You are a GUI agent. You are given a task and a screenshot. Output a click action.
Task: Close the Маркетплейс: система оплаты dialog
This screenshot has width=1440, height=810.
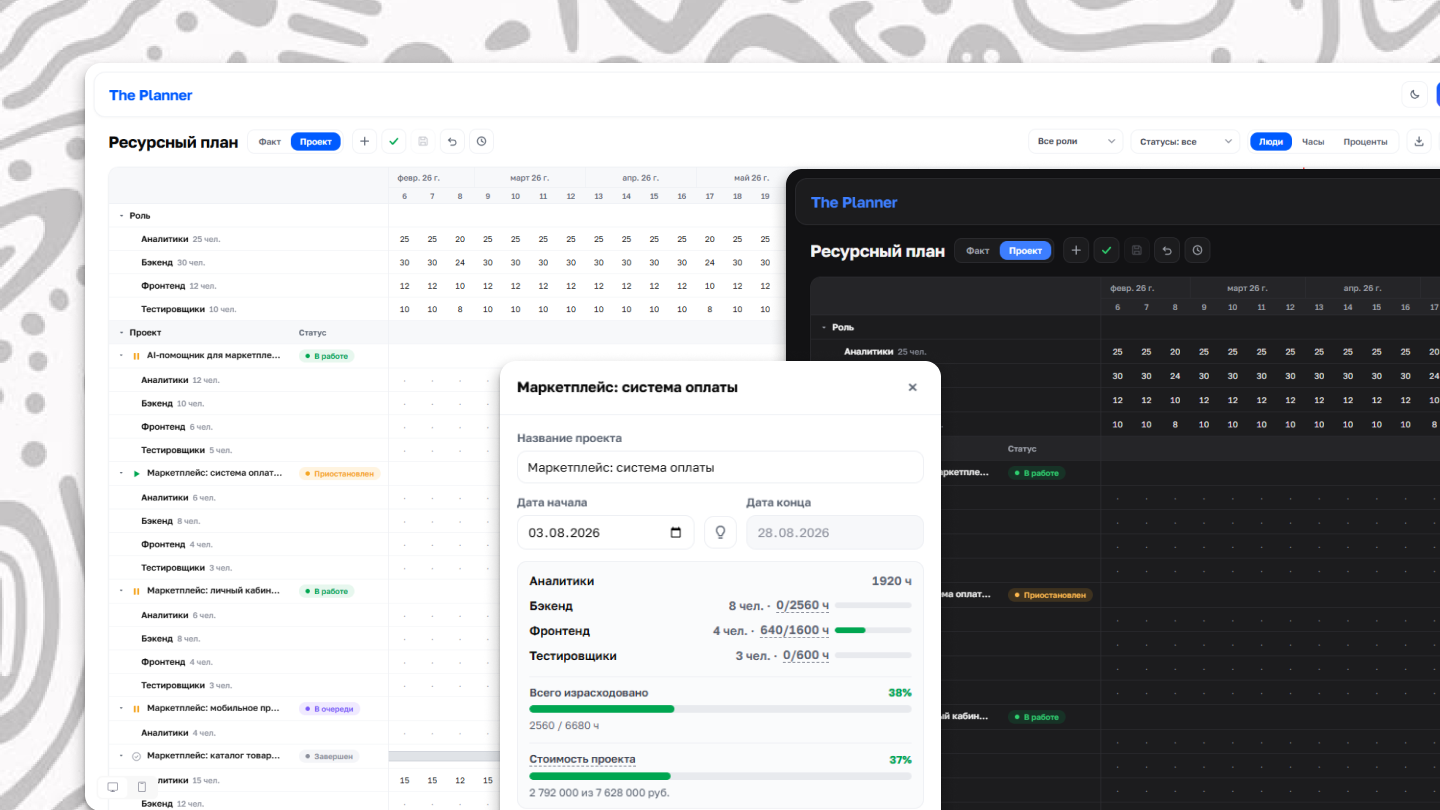(x=912, y=387)
